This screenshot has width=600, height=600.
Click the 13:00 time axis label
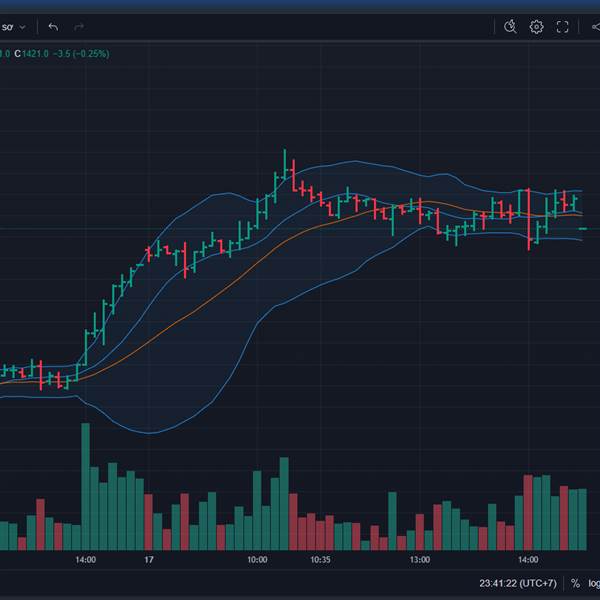click(x=420, y=560)
